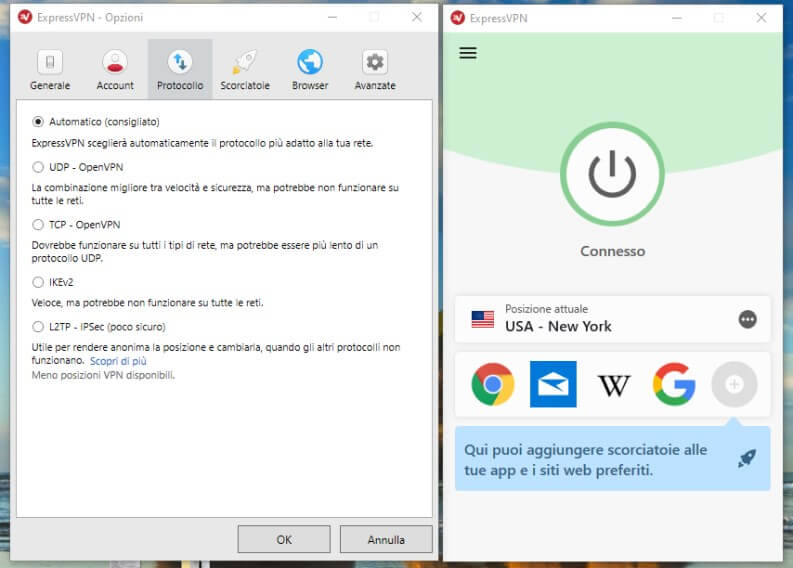Viewport: 793px width, 568px height.
Task: Select the Protocollo tab
Action: click(180, 69)
